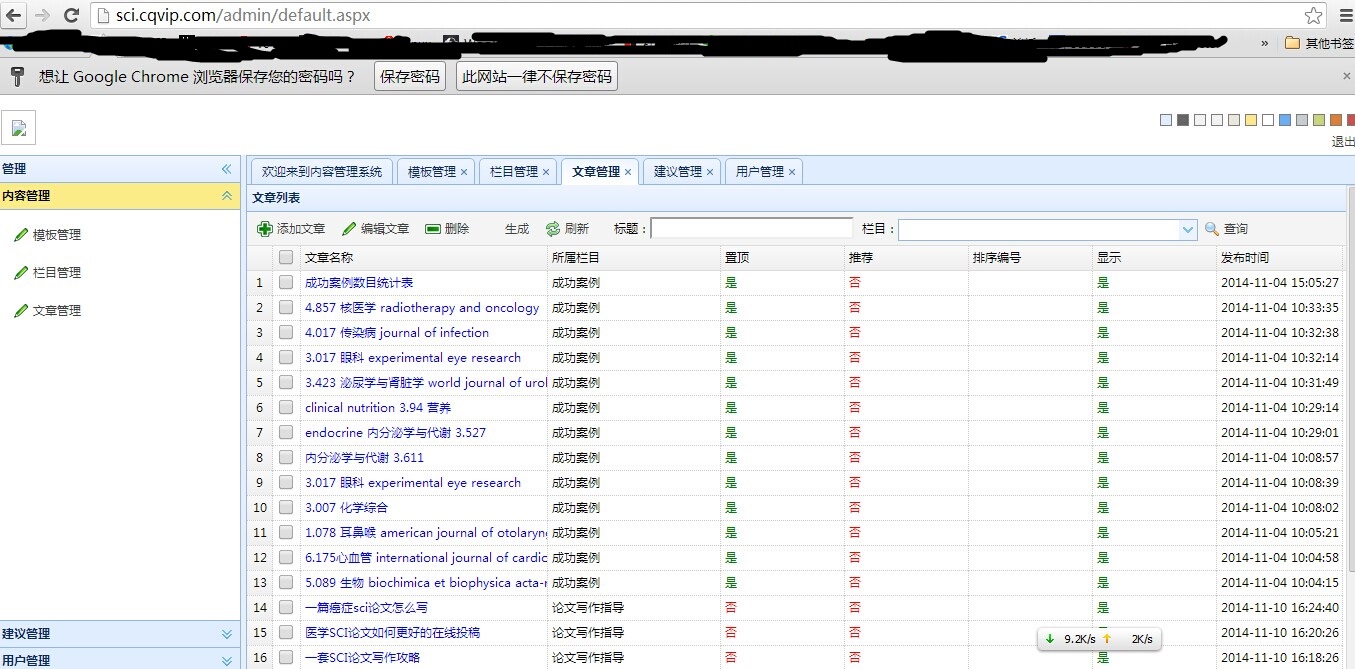This screenshot has width=1355, height=669.
Task: Click the pencil icon beside 栏目管理 in the sidebar
Action: (21, 273)
